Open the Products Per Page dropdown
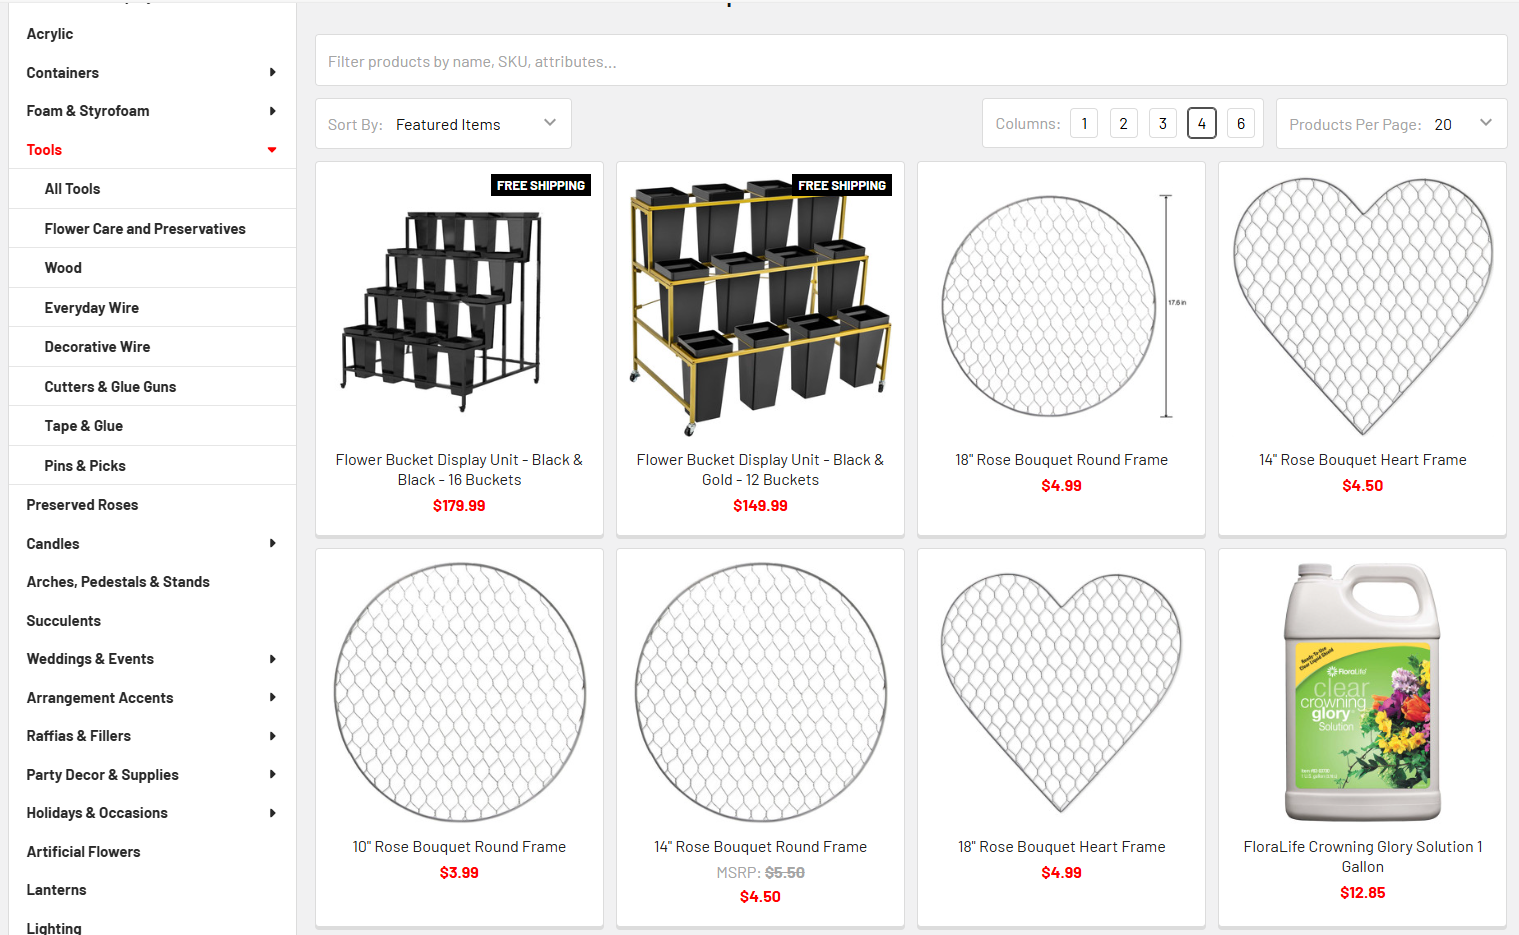The image size is (1519, 935). point(1390,124)
